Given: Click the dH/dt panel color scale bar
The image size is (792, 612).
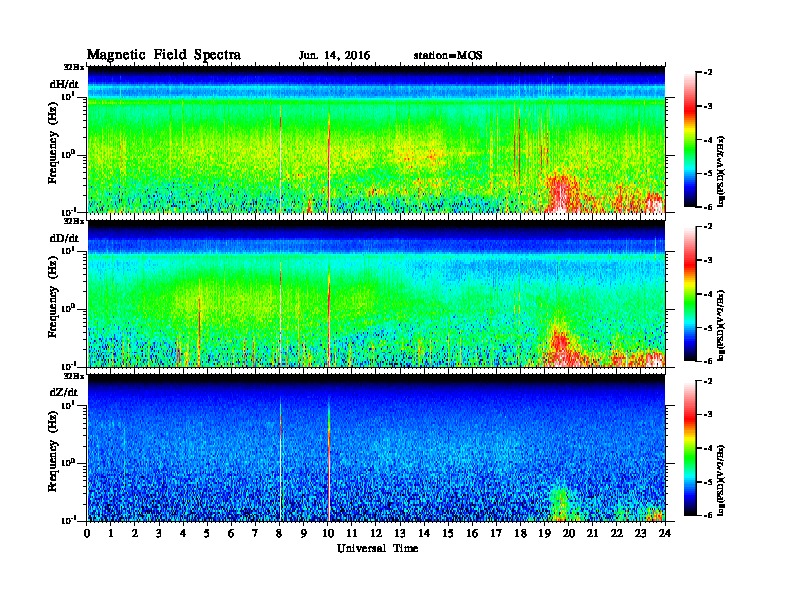Looking at the screenshot, I should click(690, 140).
